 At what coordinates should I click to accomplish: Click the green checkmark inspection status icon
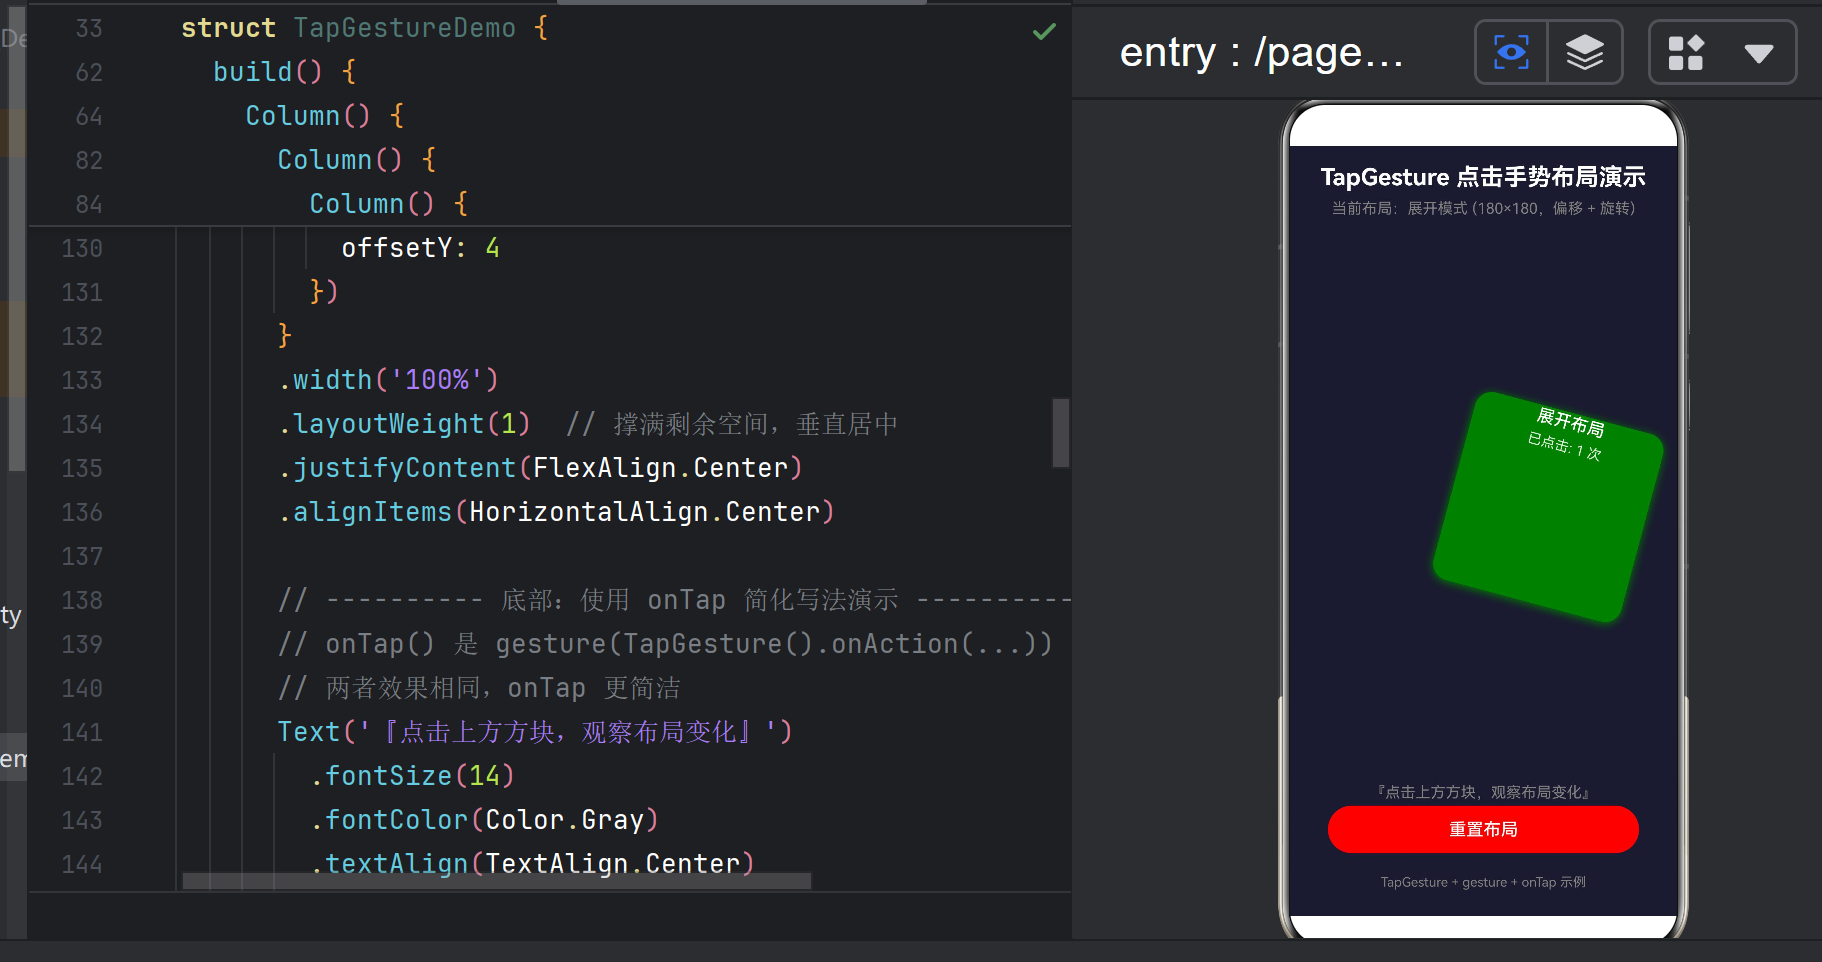(x=1044, y=31)
